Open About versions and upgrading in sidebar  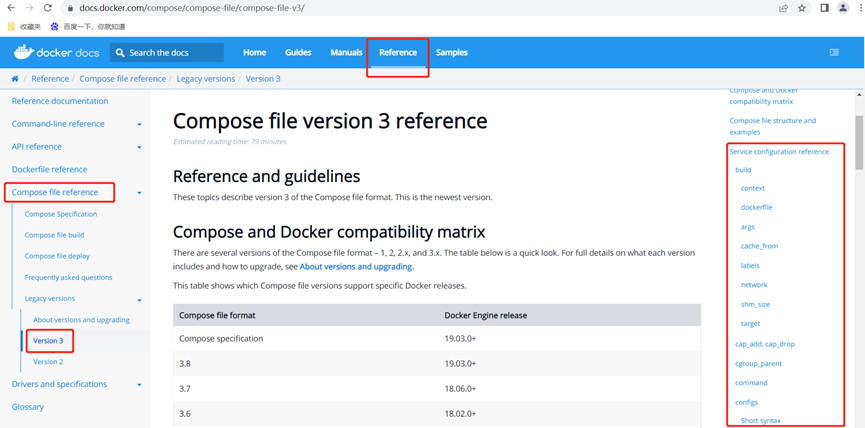point(81,320)
